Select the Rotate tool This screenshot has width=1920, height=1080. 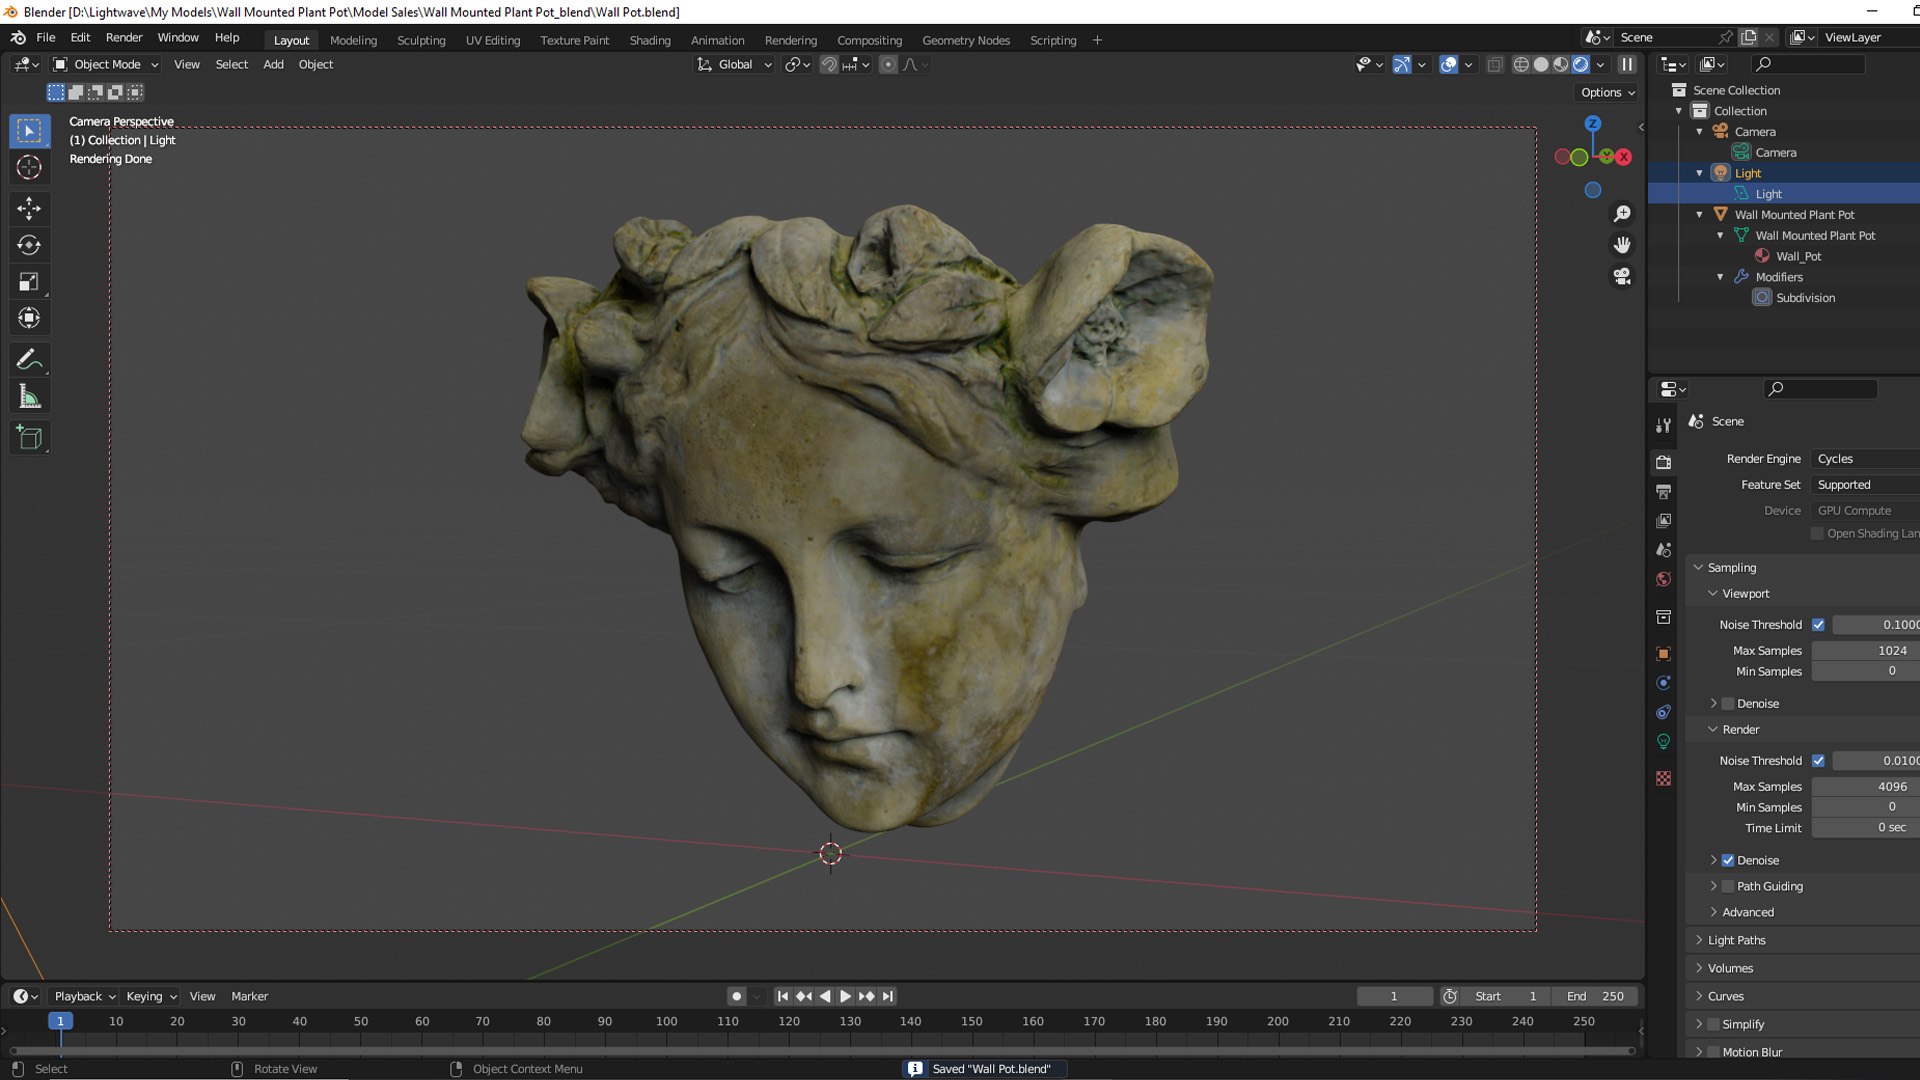click(x=29, y=245)
